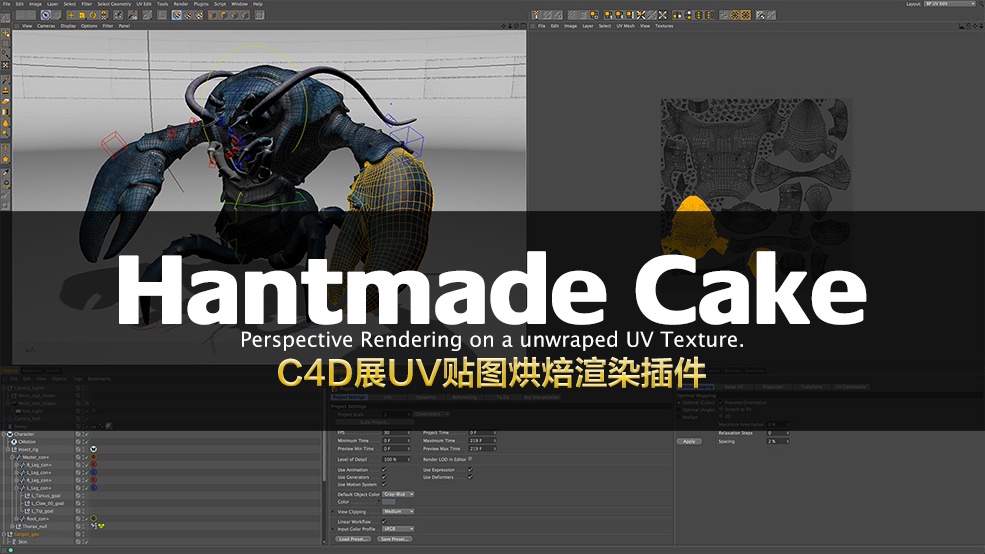The height and width of the screenshot is (554, 985).
Task: Open Input Color Profile dropdown
Action: click(x=398, y=529)
